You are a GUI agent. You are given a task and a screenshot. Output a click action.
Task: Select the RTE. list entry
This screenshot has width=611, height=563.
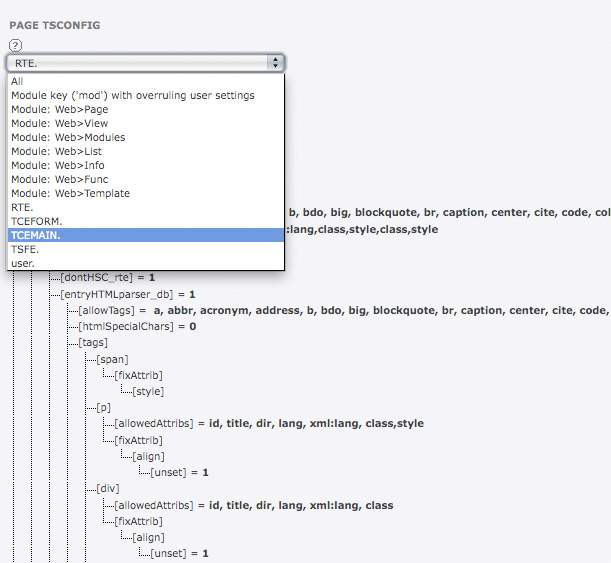click(22, 207)
